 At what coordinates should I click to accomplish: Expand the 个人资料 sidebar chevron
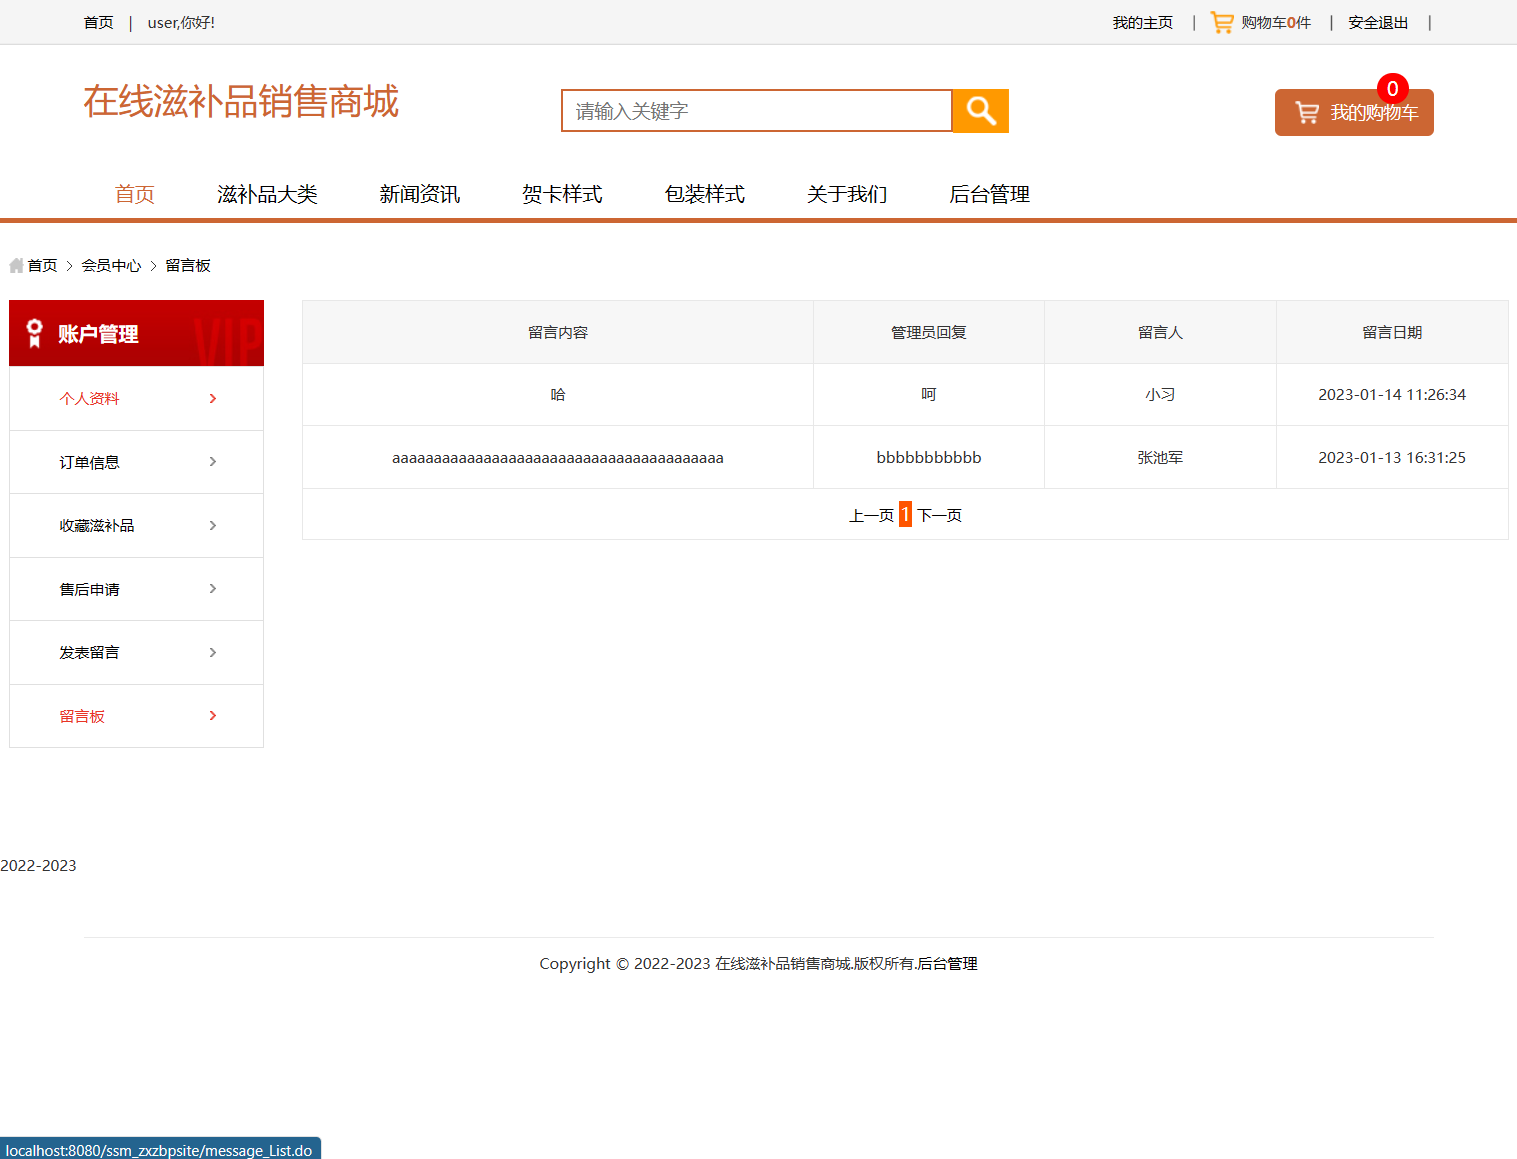click(x=211, y=398)
